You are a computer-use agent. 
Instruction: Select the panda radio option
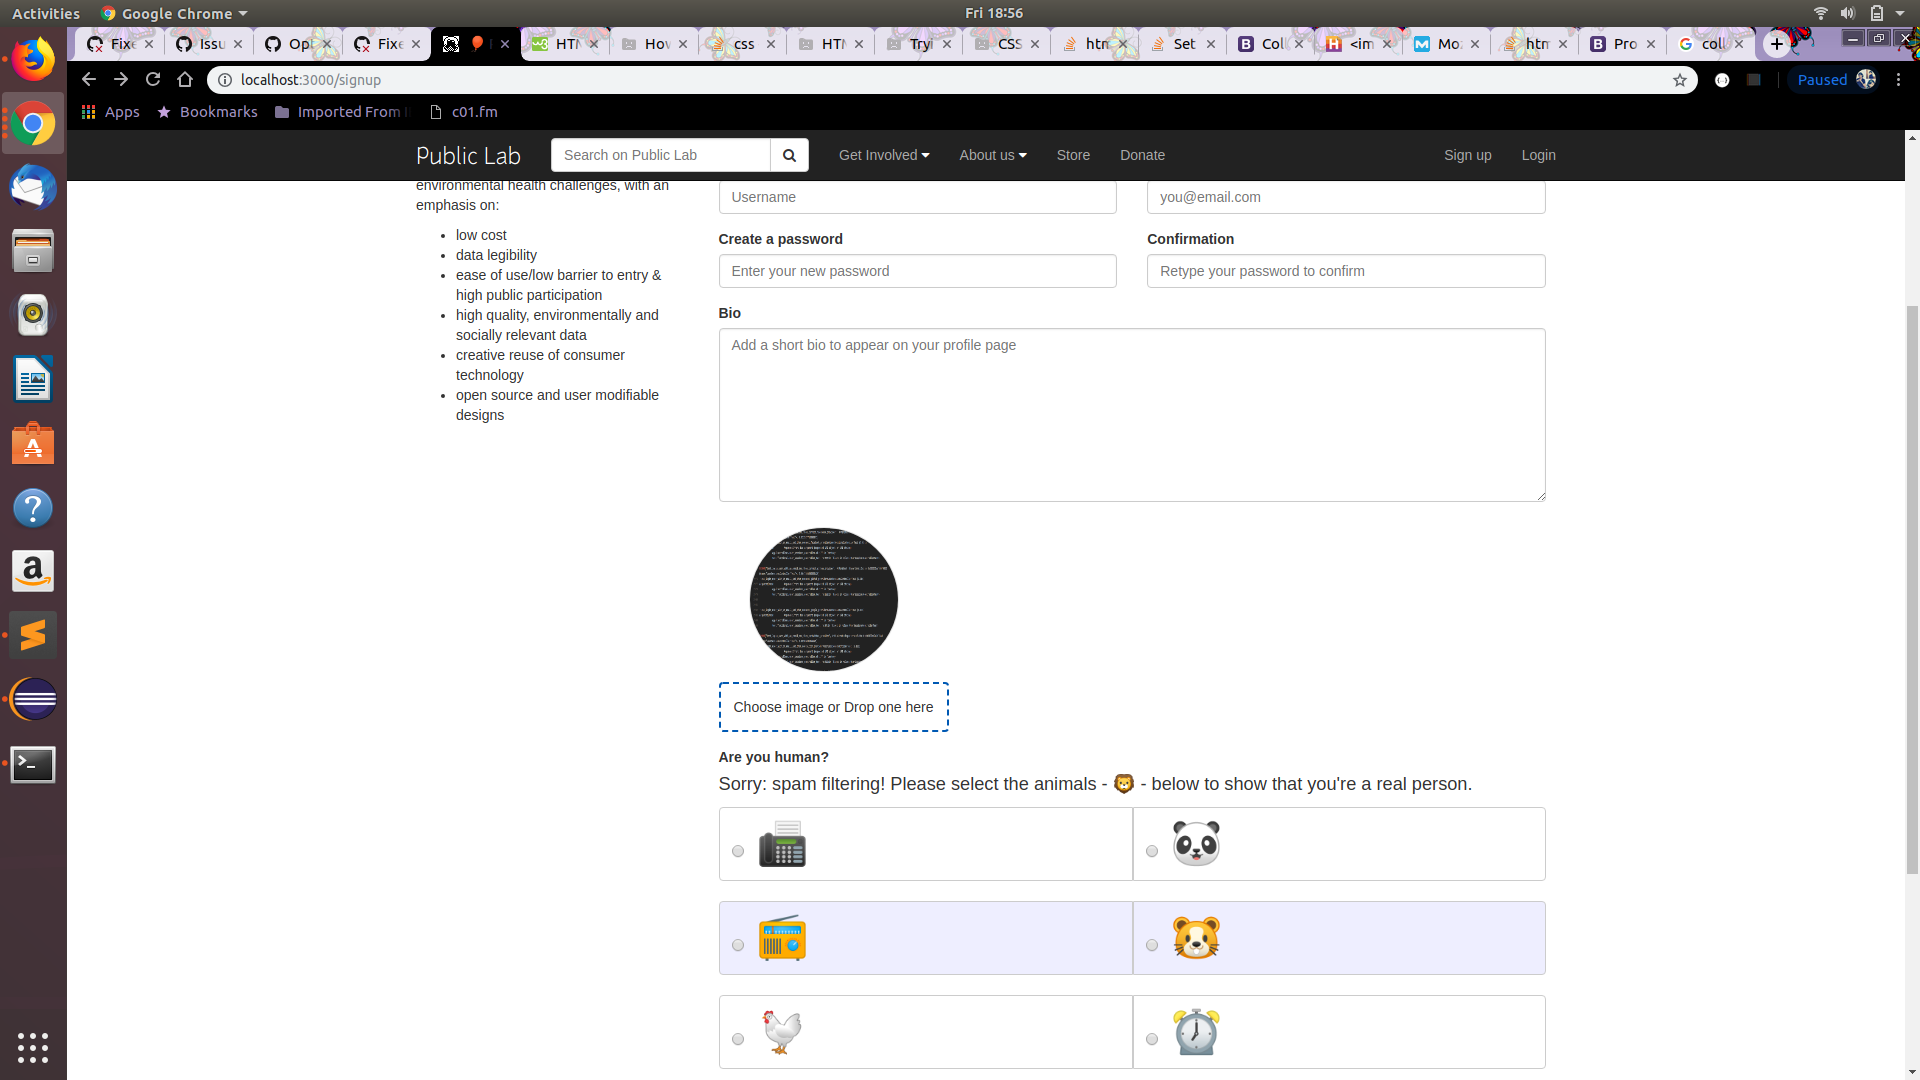[x=1152, y=851]
